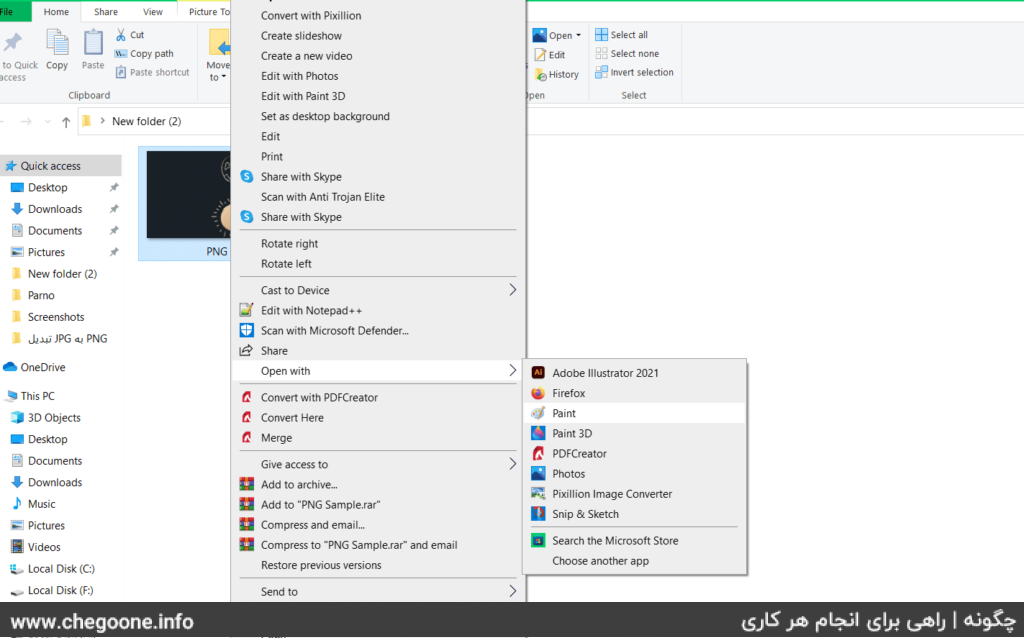Open Local Disk (F:) in sidebar

61,590
